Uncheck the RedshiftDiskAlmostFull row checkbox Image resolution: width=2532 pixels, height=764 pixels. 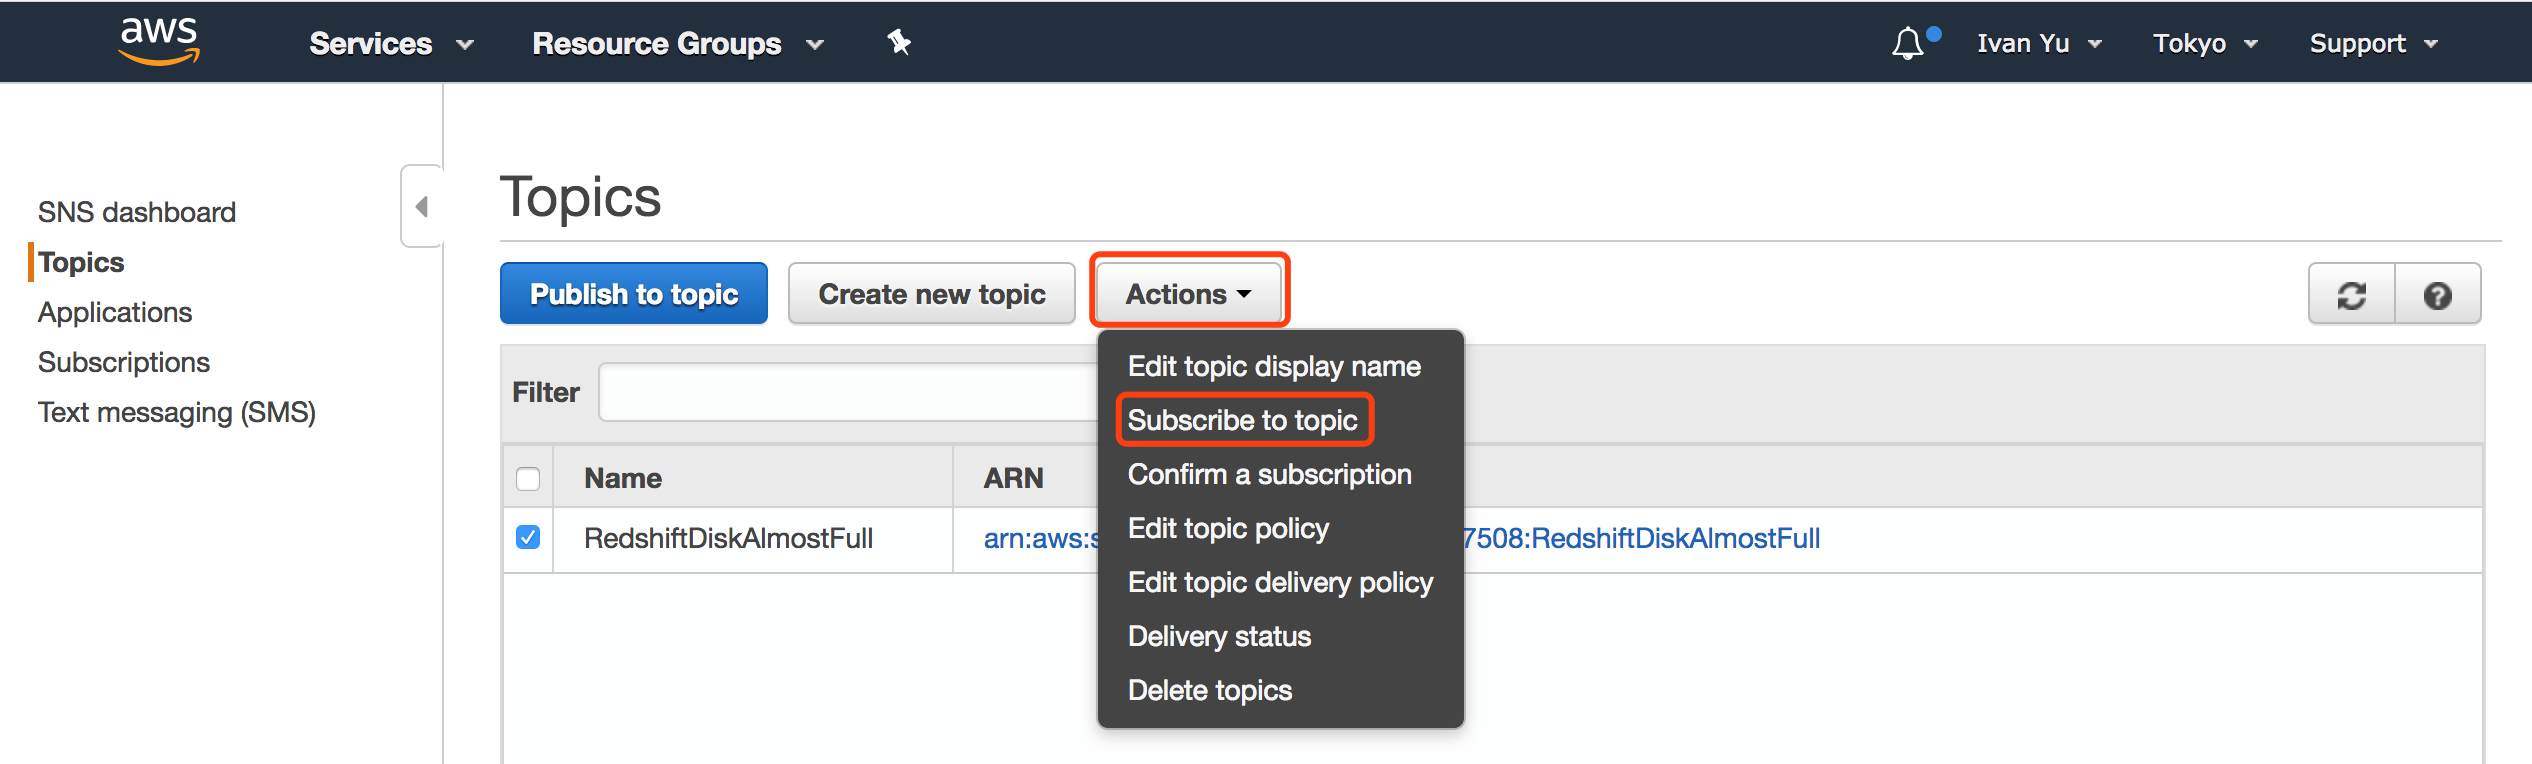528,538
